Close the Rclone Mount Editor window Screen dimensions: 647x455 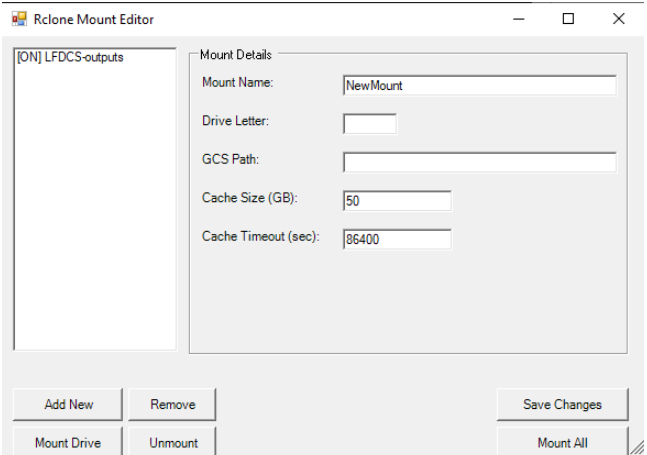click(x=618, y=19)
